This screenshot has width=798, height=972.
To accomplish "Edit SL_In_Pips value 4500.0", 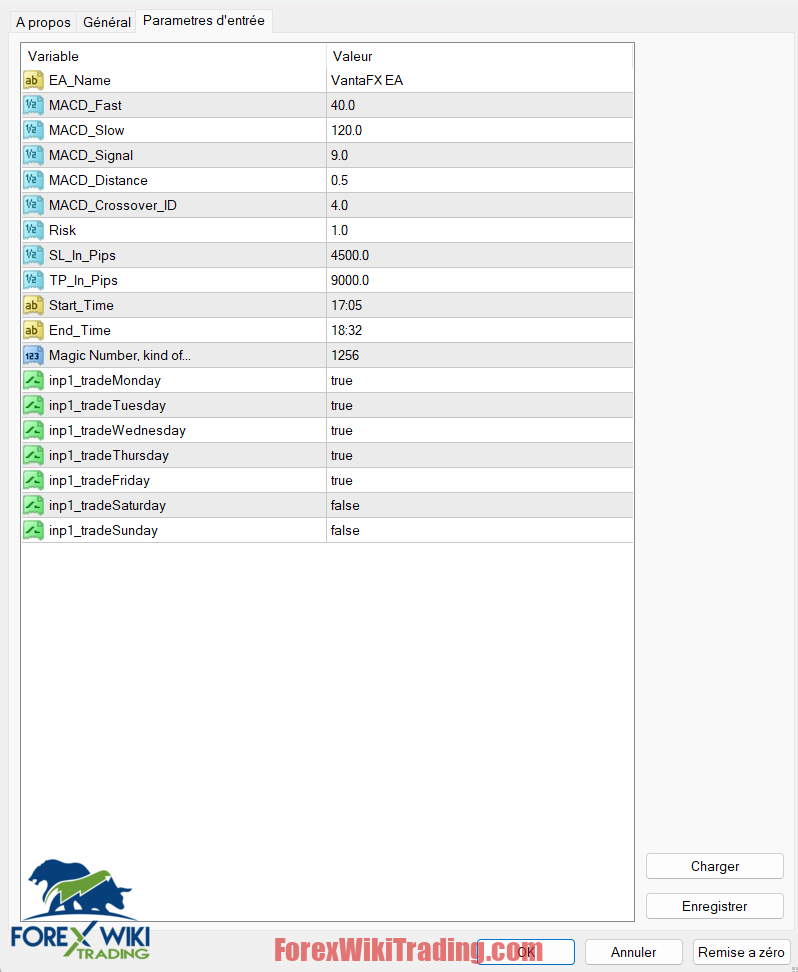I will [480, 255].
